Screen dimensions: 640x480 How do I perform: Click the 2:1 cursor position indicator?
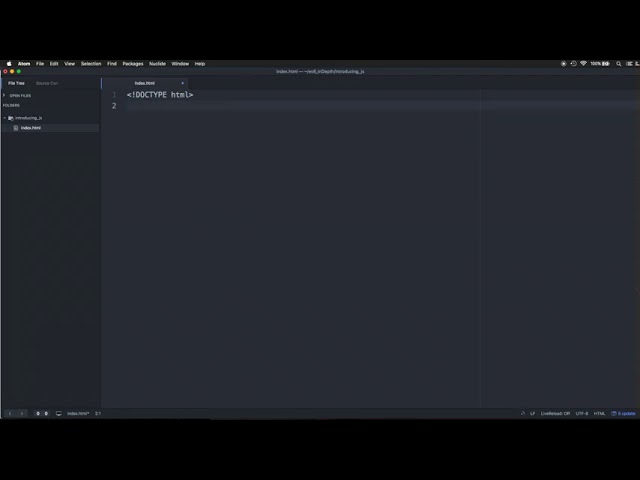coord(98,413)
